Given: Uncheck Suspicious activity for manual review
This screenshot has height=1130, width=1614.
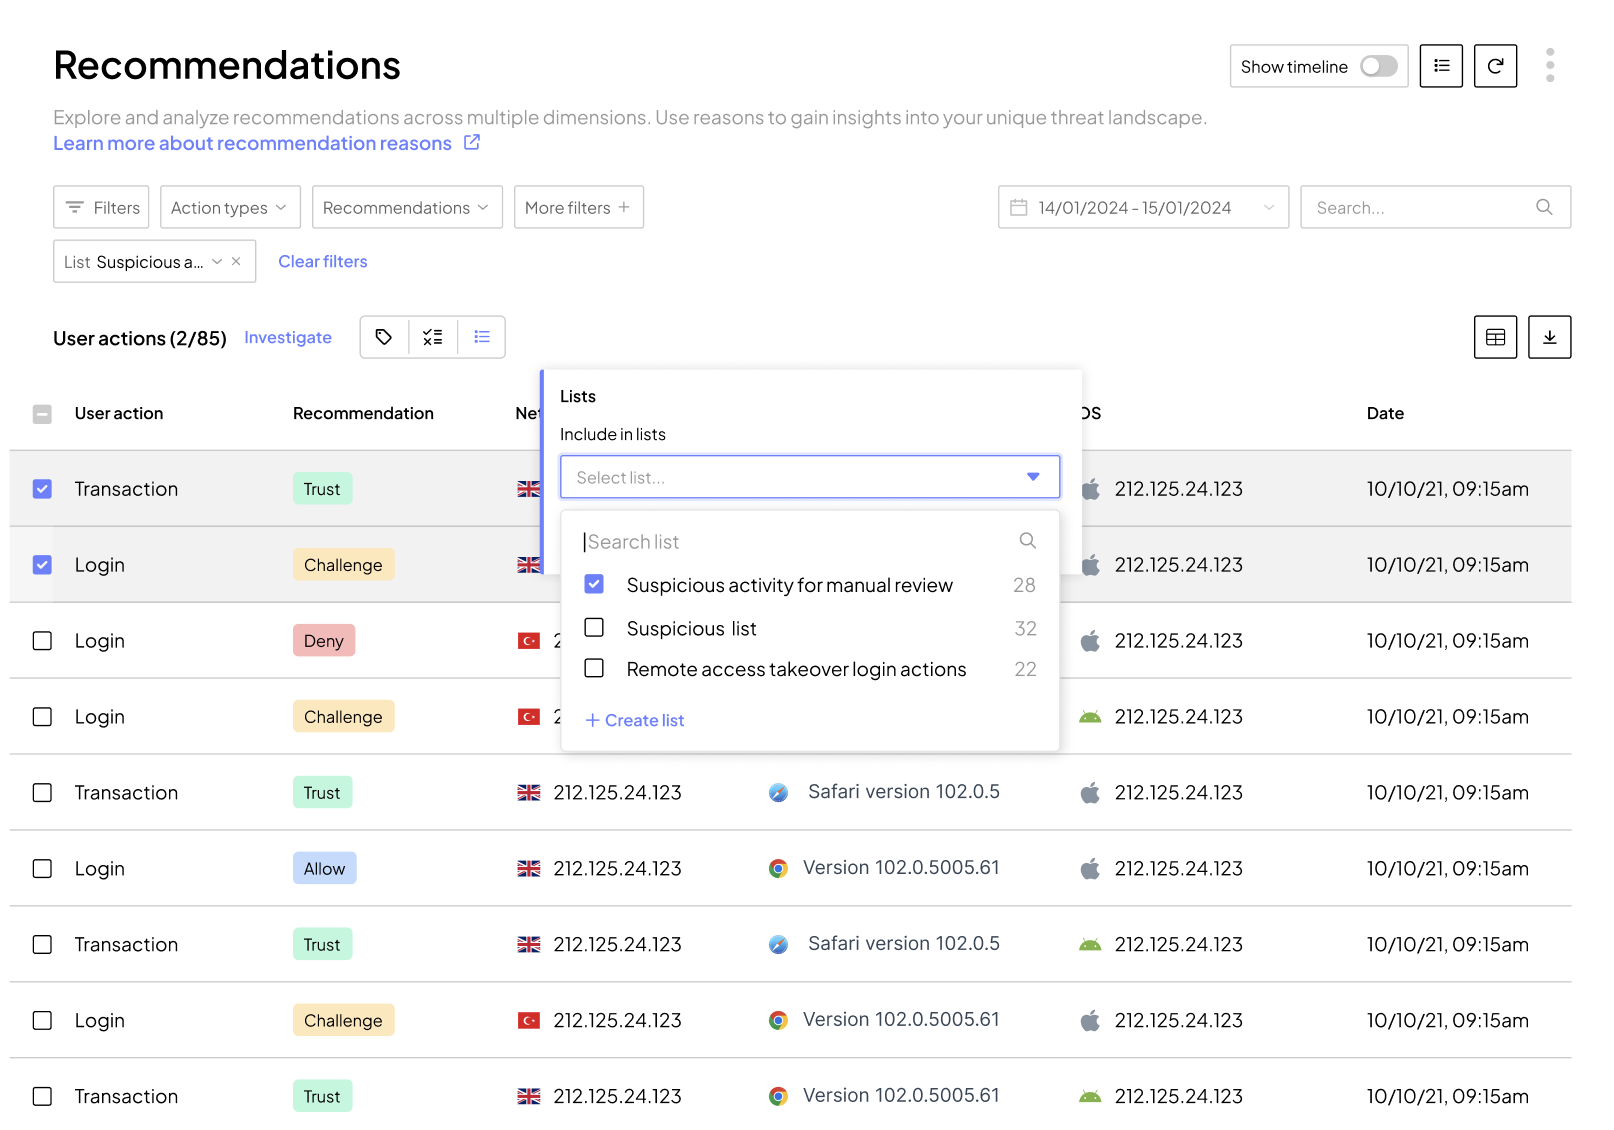Looking at the screenshot, I should tap(594, 584).
